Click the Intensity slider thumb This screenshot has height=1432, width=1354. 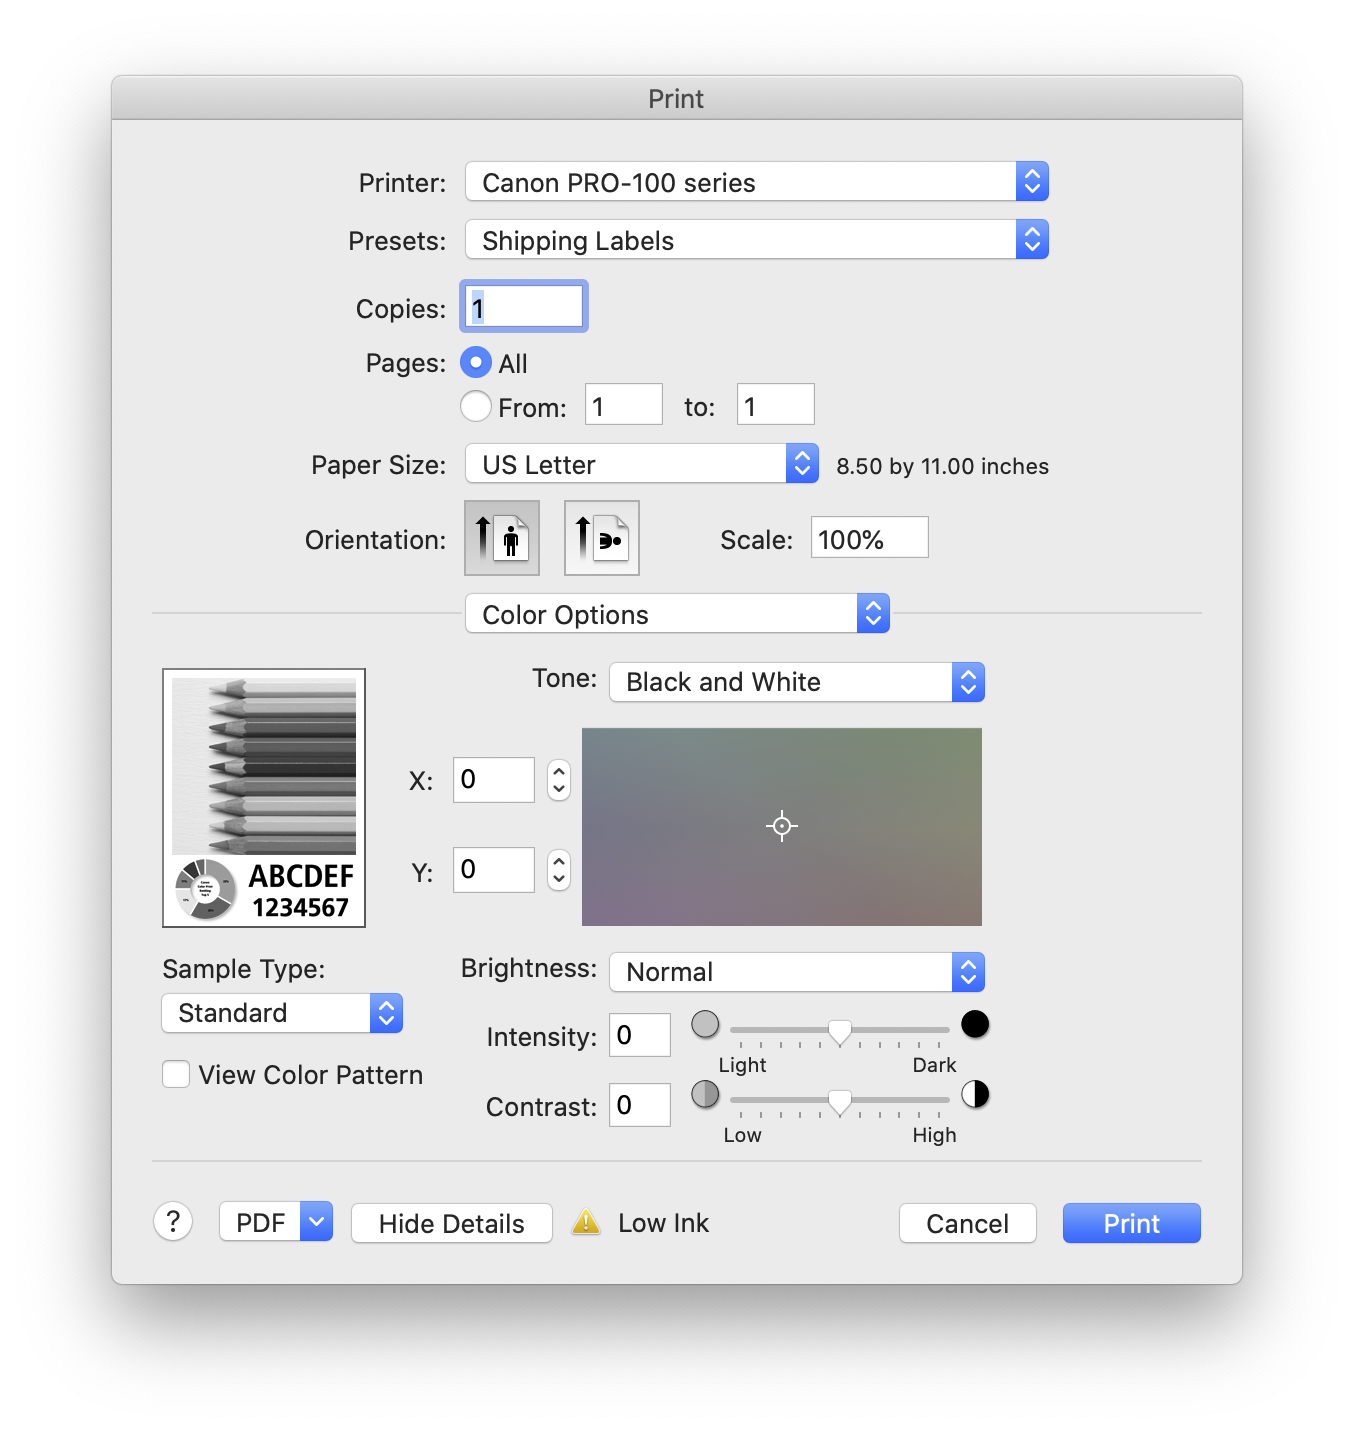[x=840, y=1032]
